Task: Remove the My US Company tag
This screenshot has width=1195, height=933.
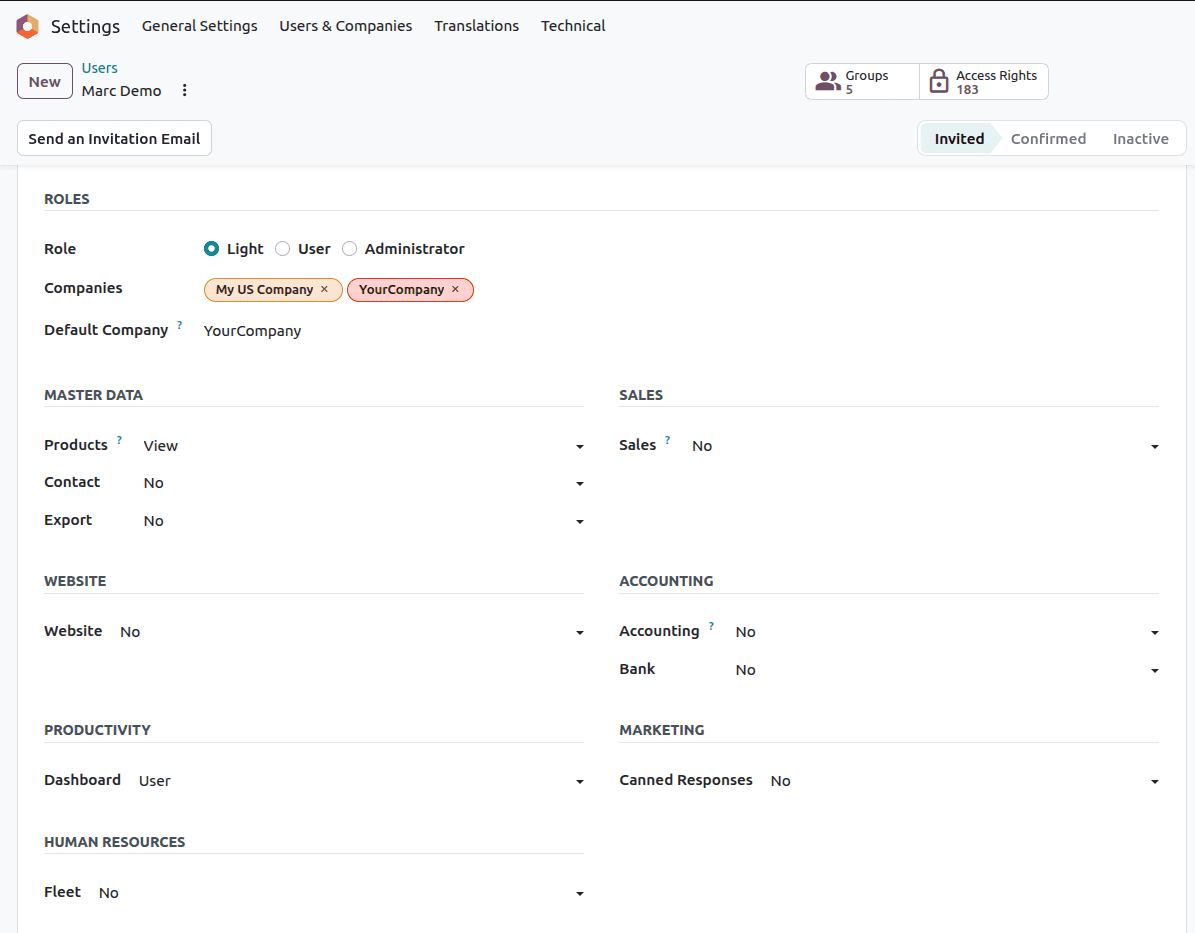Action: [x=325, y=289]
